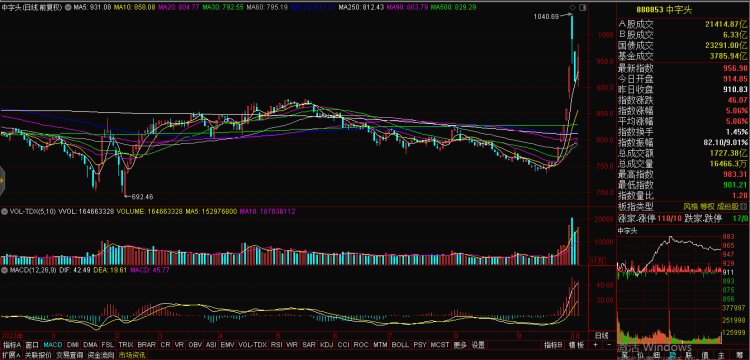Click the 设置 button in indicator bar
The image size is (750, 360).
[478, 345]
